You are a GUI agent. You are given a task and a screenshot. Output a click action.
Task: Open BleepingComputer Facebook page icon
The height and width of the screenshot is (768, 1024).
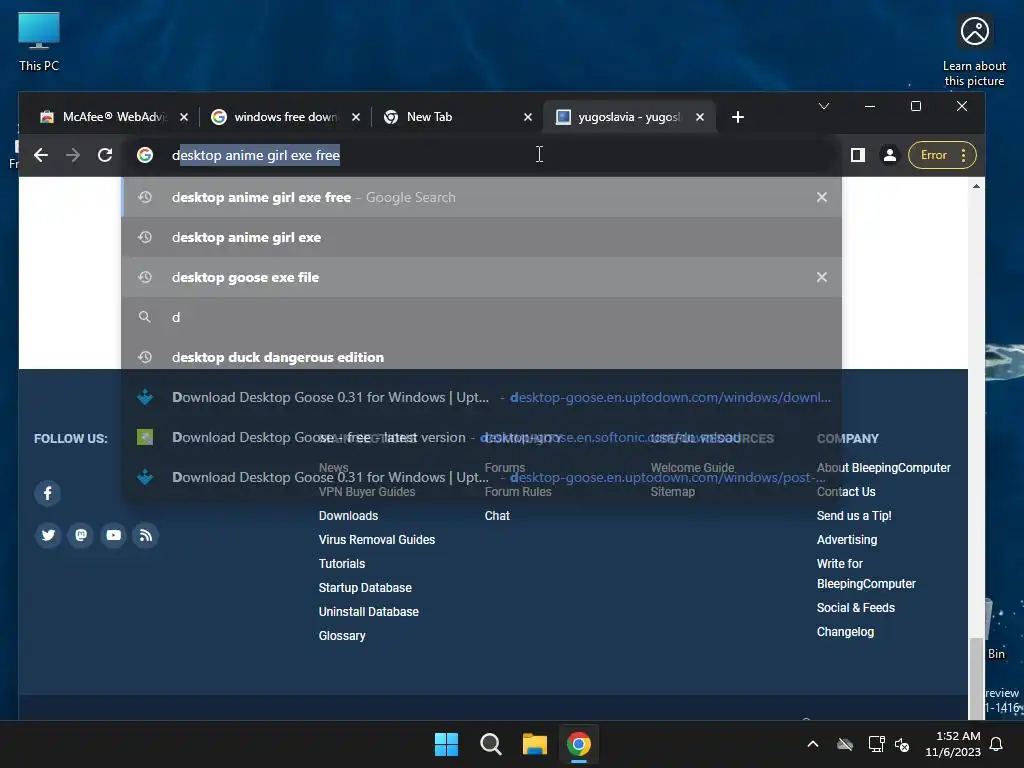[48, 493]
